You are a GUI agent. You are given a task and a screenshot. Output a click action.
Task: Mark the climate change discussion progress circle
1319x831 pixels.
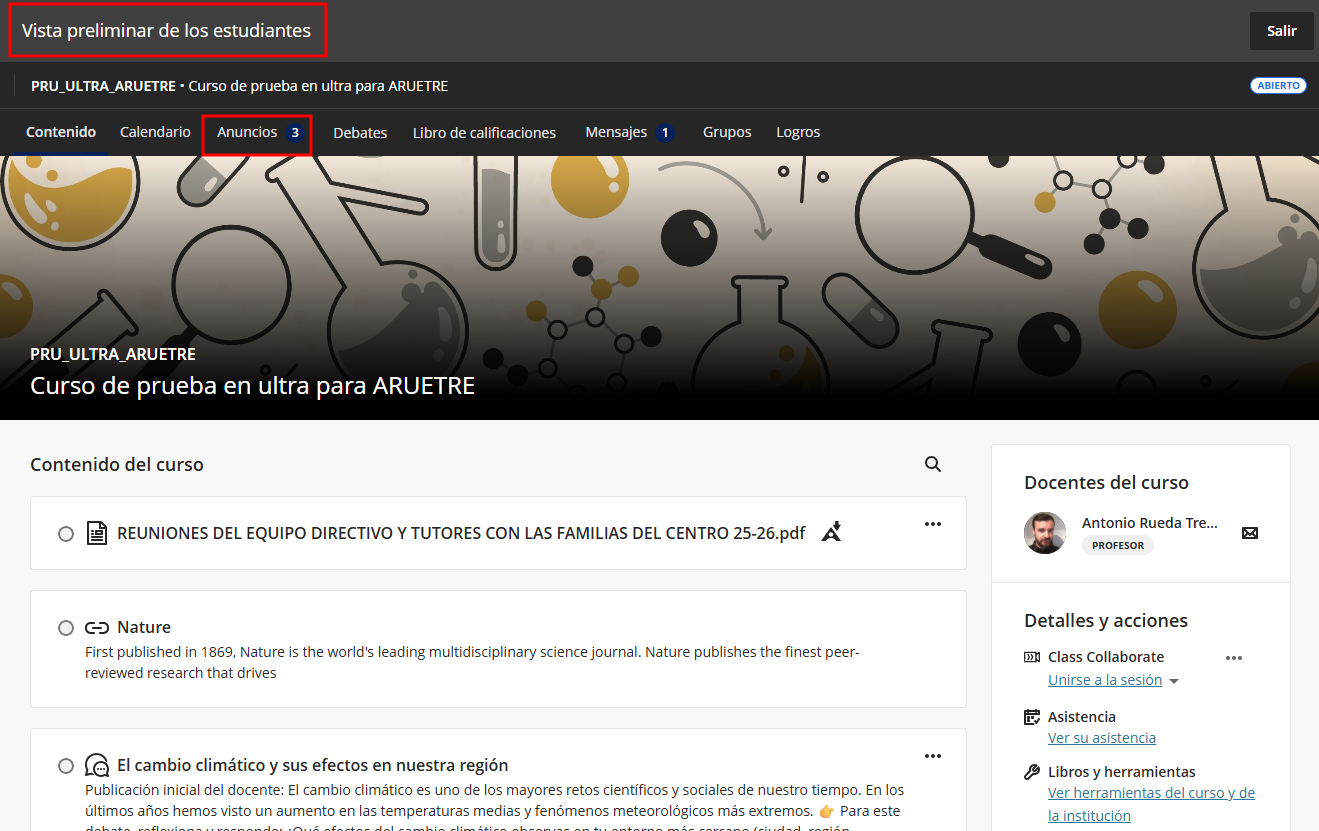click(x=66, y=766)
